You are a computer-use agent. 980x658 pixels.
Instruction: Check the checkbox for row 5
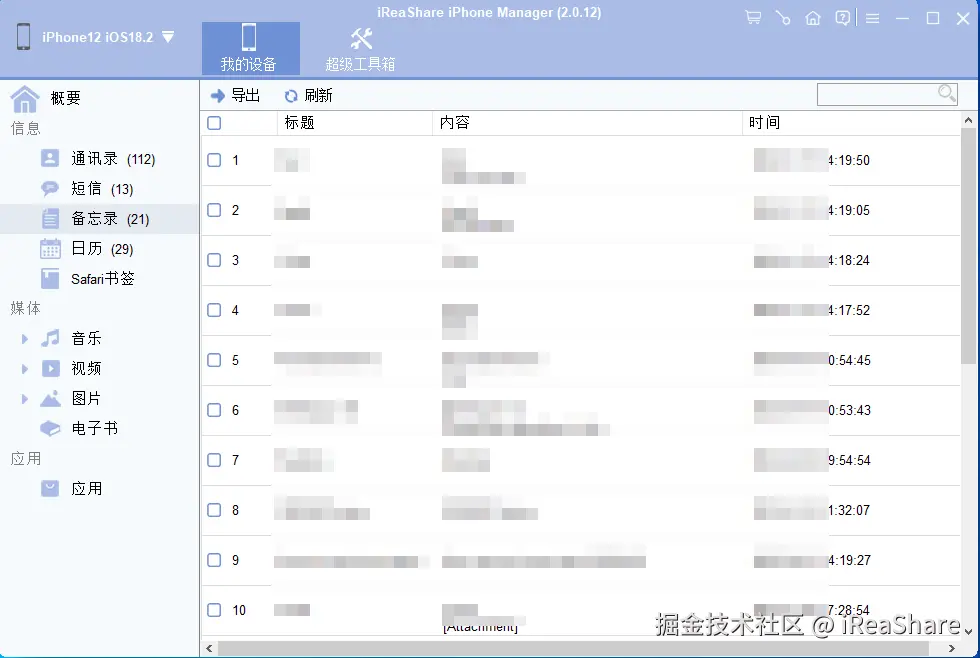click(214, 360)
